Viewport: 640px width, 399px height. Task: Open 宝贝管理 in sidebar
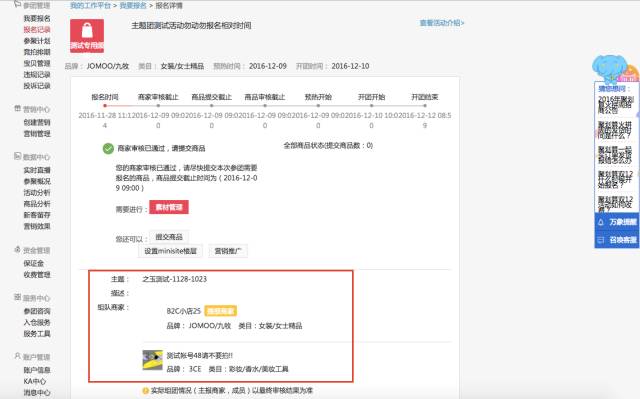tap(37, 64)
